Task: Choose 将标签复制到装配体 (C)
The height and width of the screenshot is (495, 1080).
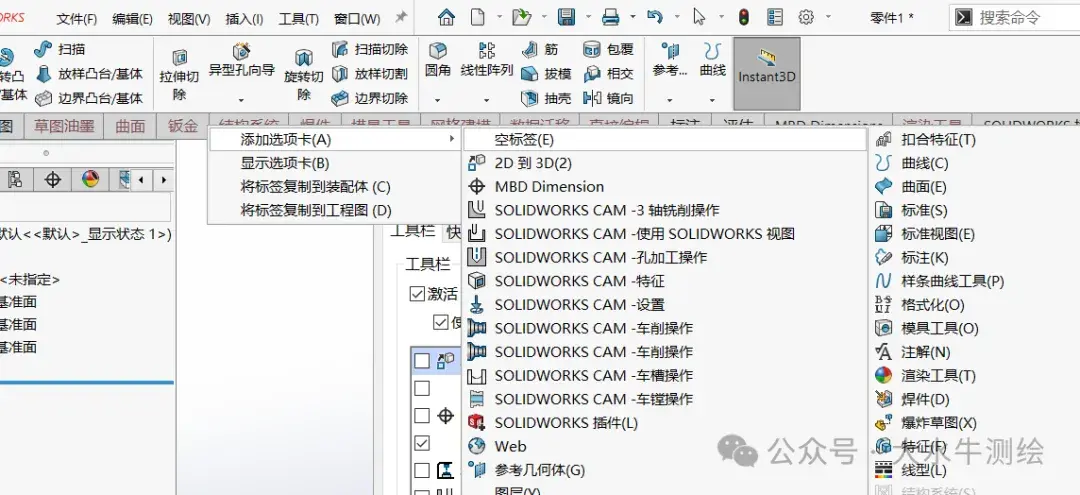Action: [x=334, y=187]
